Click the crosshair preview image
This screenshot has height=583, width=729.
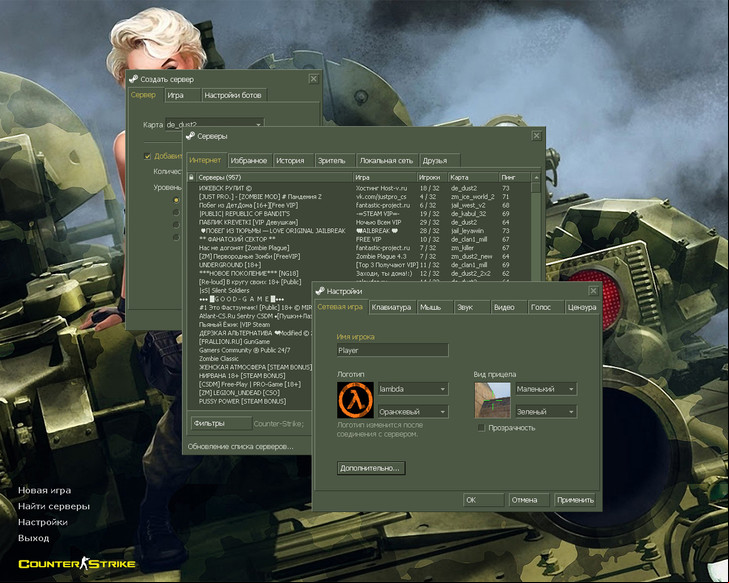click(492, 400)
